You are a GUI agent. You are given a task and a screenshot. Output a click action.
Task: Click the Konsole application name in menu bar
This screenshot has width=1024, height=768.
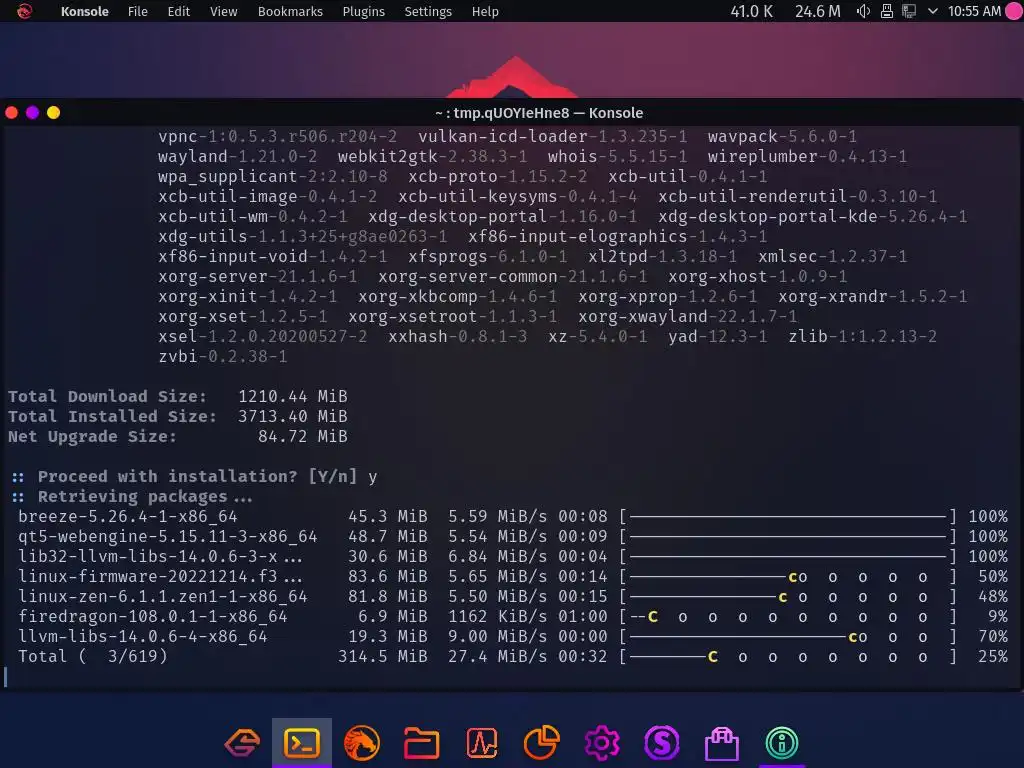pos(85,12)
